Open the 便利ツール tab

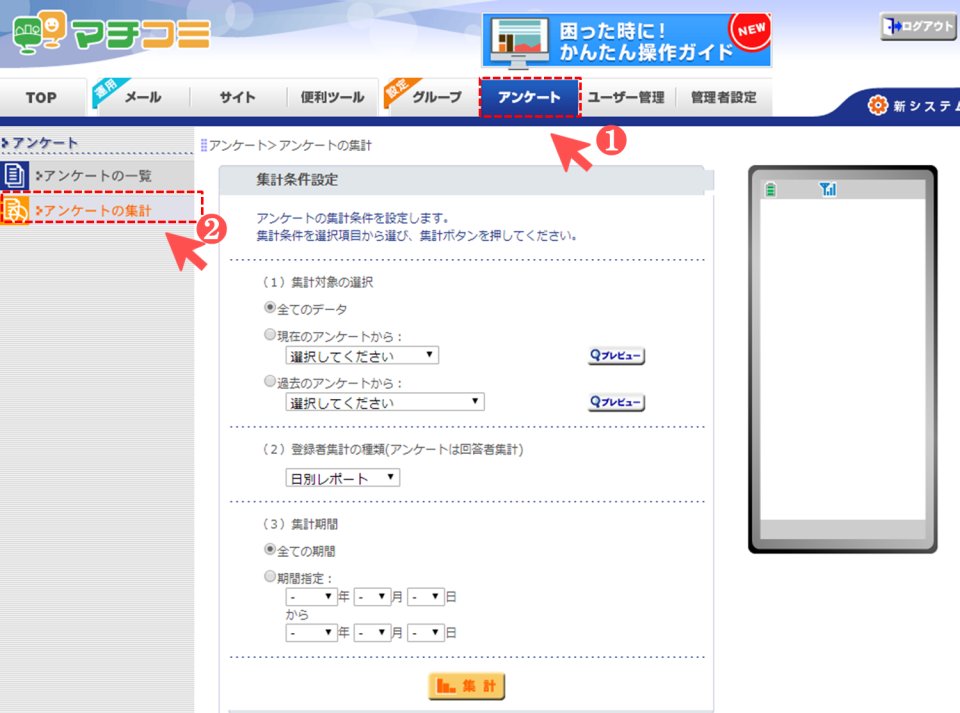[332, 97]
